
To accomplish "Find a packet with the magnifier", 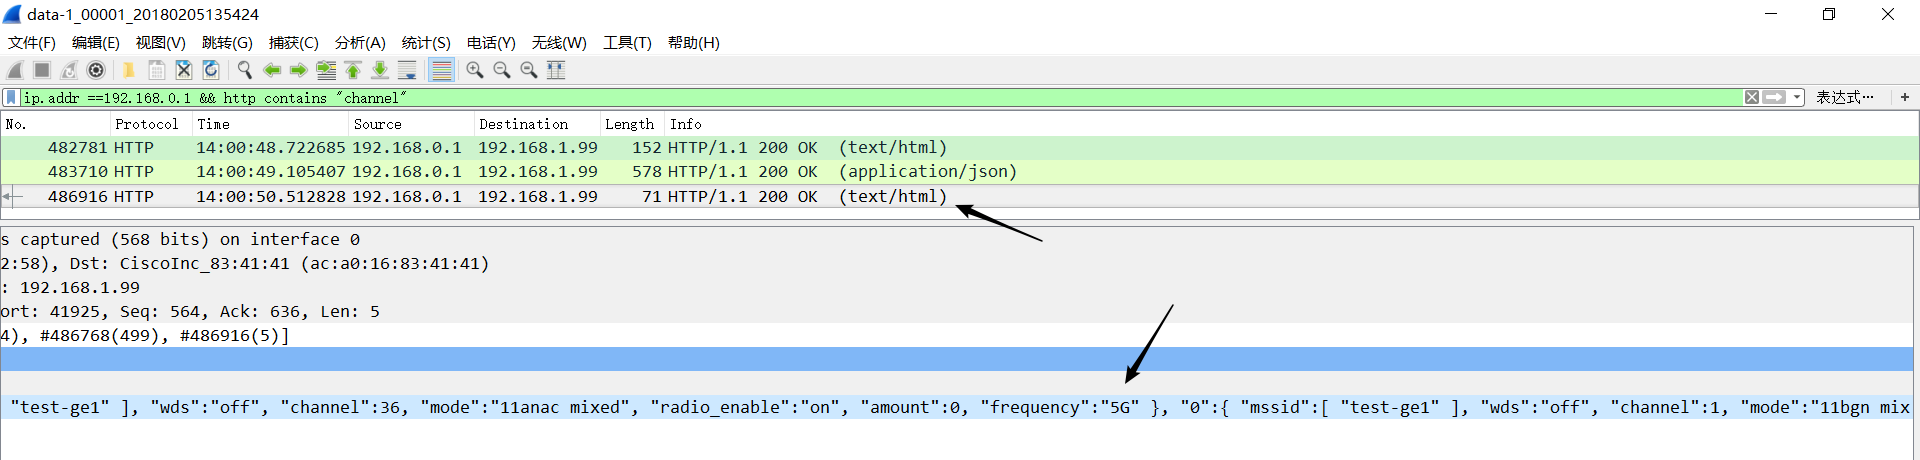I will 244,70.
